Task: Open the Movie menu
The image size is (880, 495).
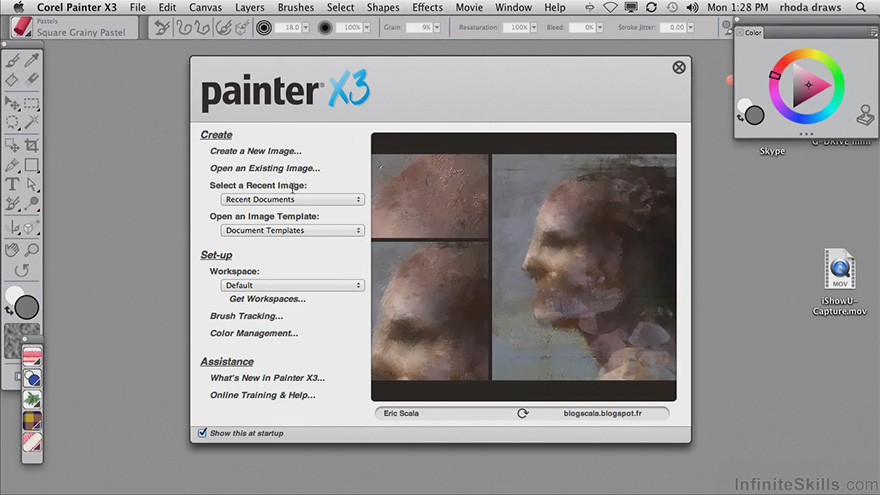Action: [x=469, y=7]
